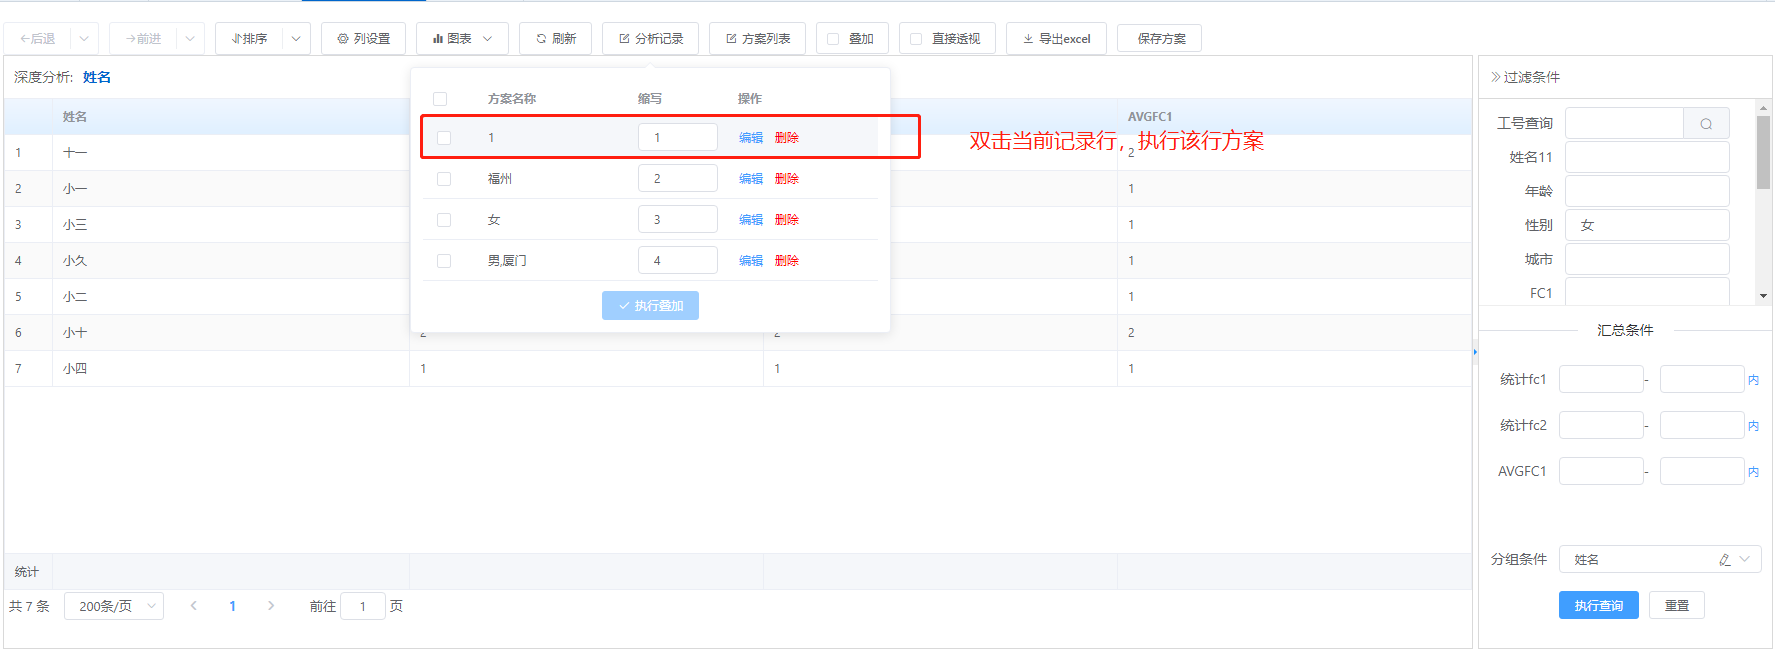The image size is (1775, 656).
Task: Open the 200条/页 page size dropdown
Action: click(113, 606)
